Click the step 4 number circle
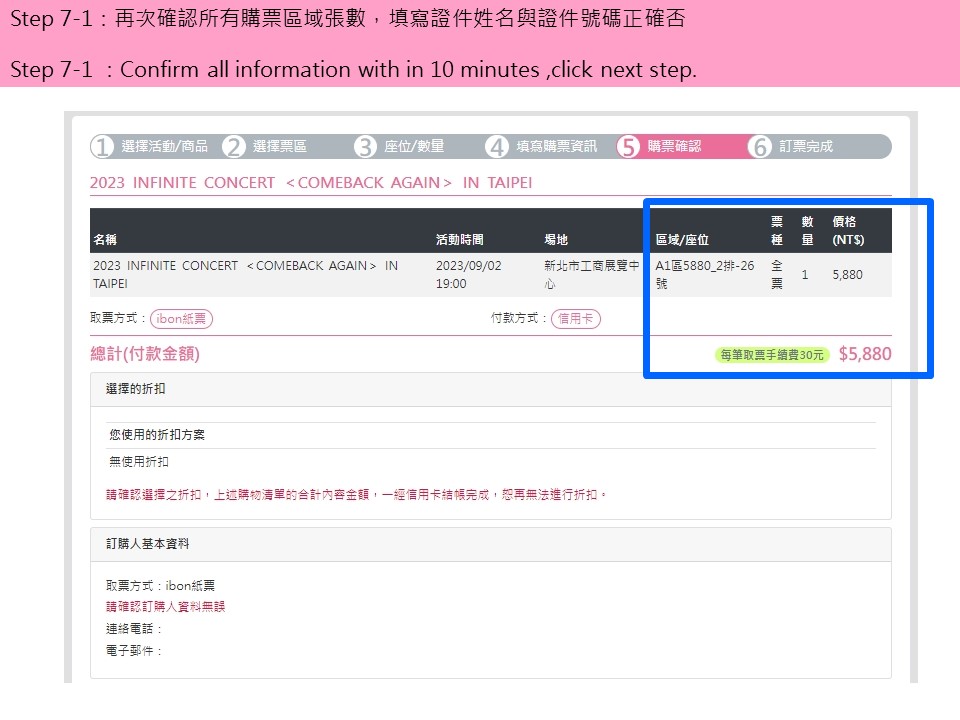The width and height of the screenshot is (960, 720). 497,147
